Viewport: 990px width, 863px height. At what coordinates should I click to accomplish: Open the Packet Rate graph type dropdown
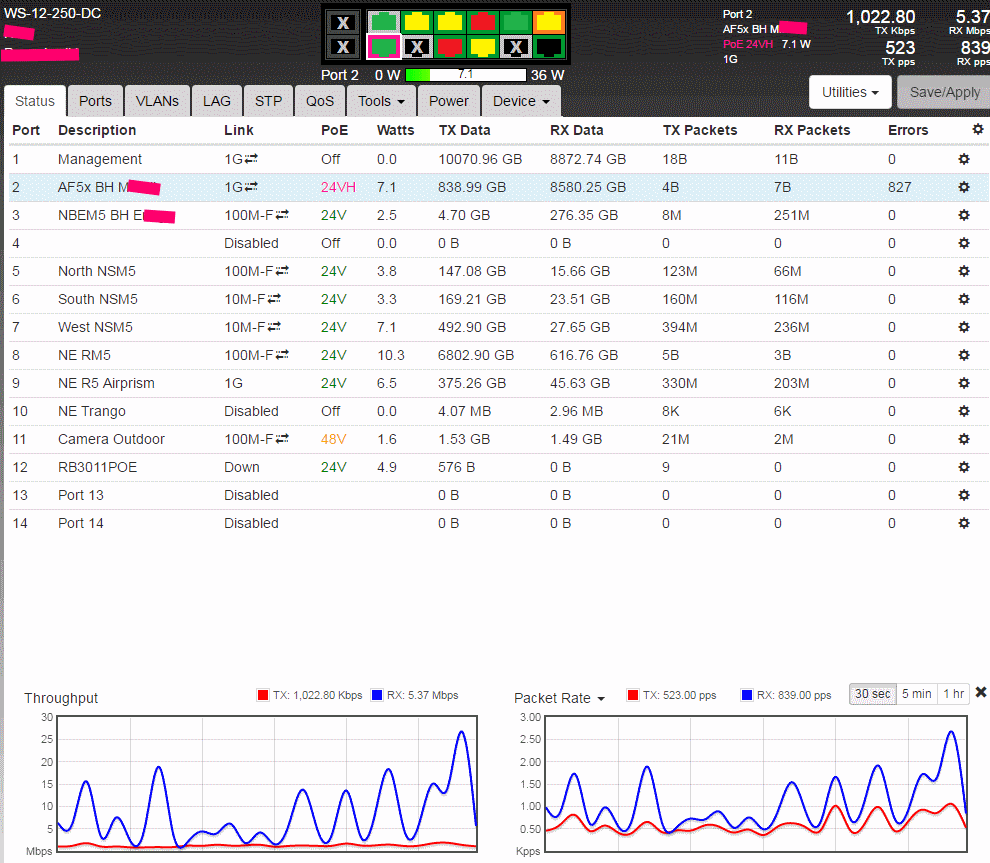(x=560, y=698)
